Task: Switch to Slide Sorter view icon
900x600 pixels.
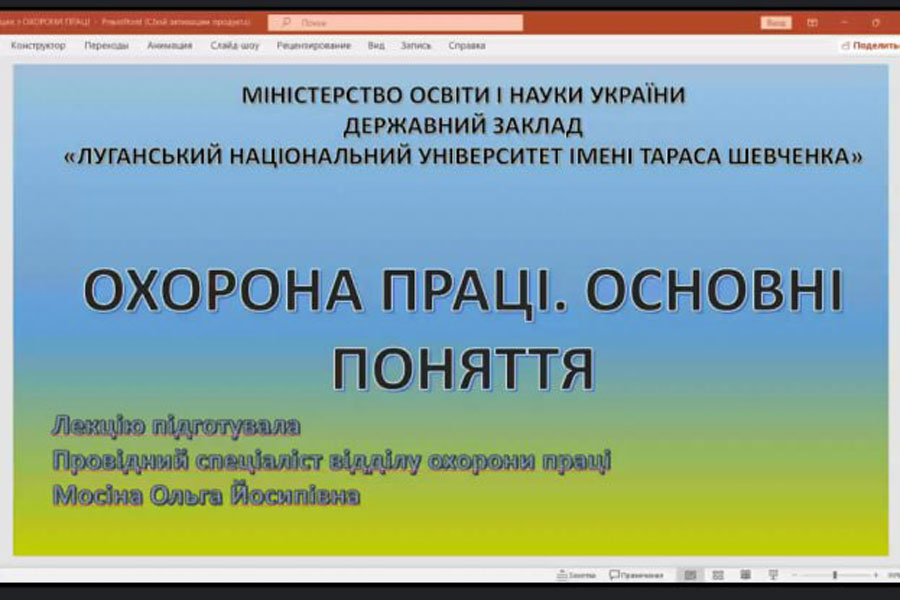Action: pos(717,575)
